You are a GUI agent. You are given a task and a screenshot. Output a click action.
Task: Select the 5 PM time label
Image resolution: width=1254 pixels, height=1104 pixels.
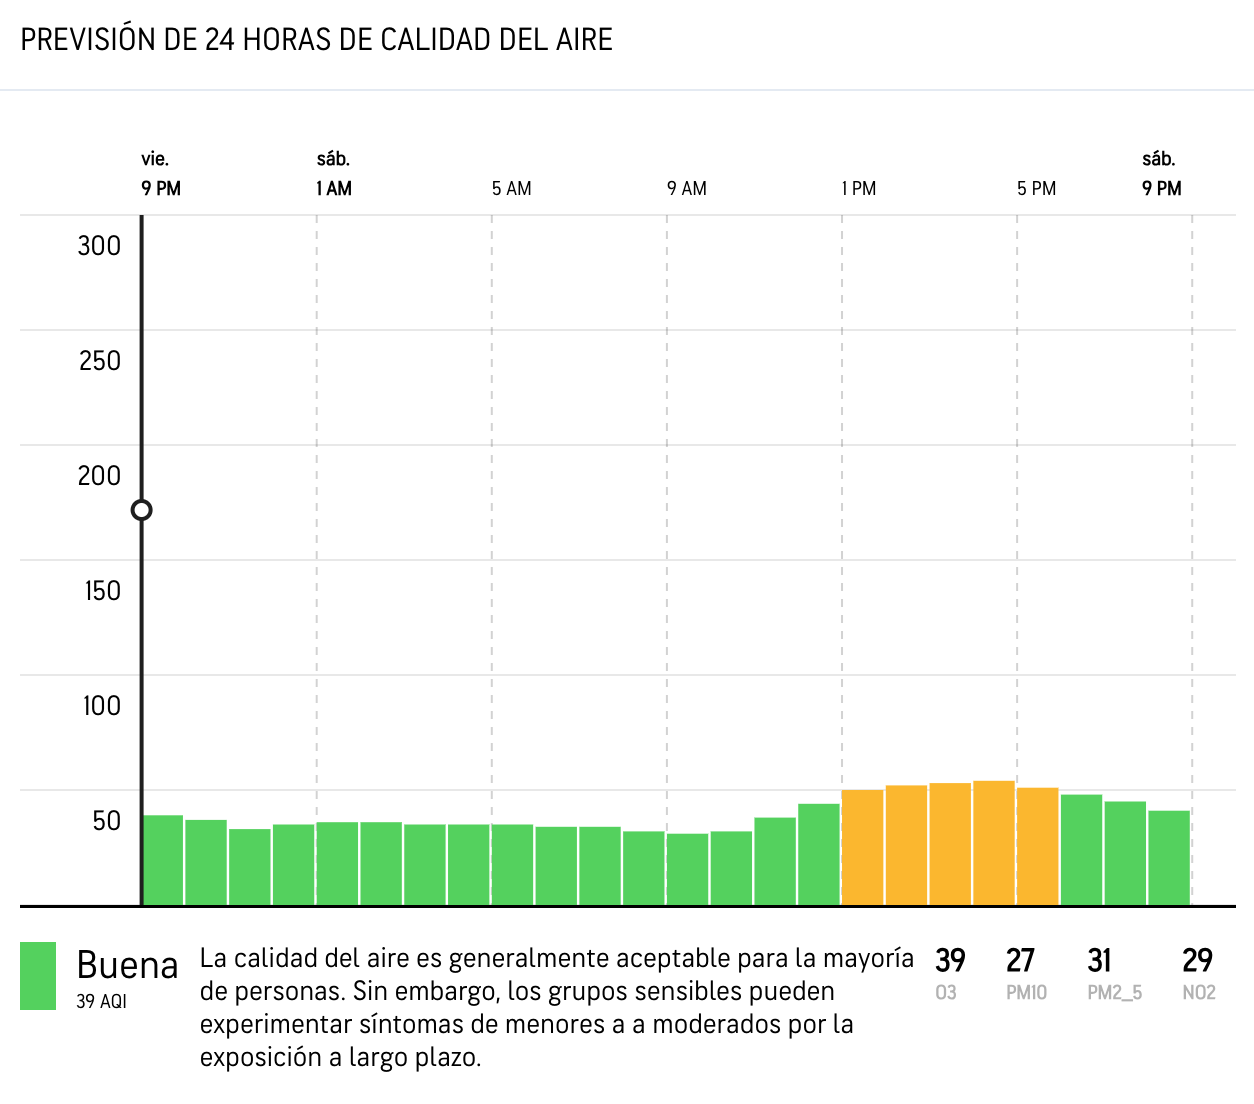pos(1036,188)
